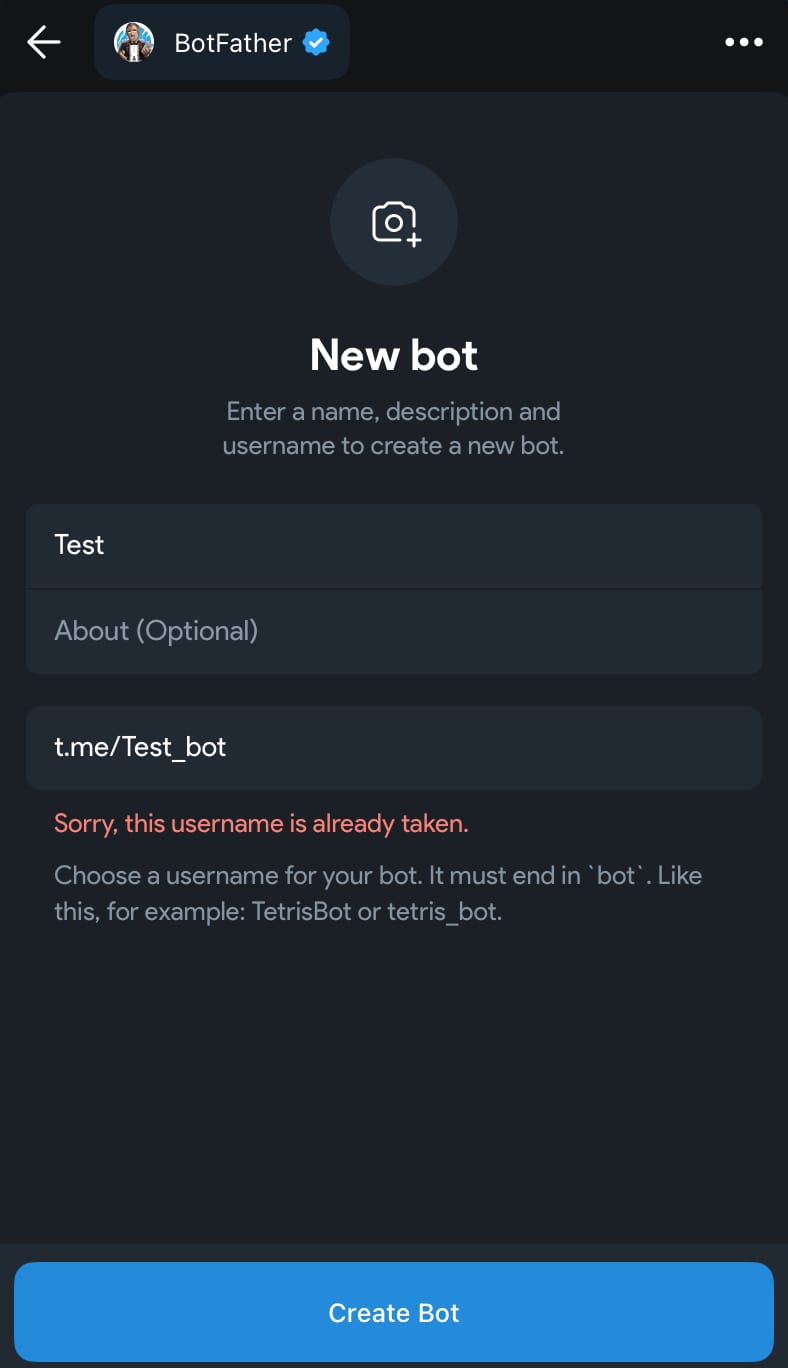Focus the bot name field containing Test
Viewport: 788px width, 1368px height.
(394, 545)
